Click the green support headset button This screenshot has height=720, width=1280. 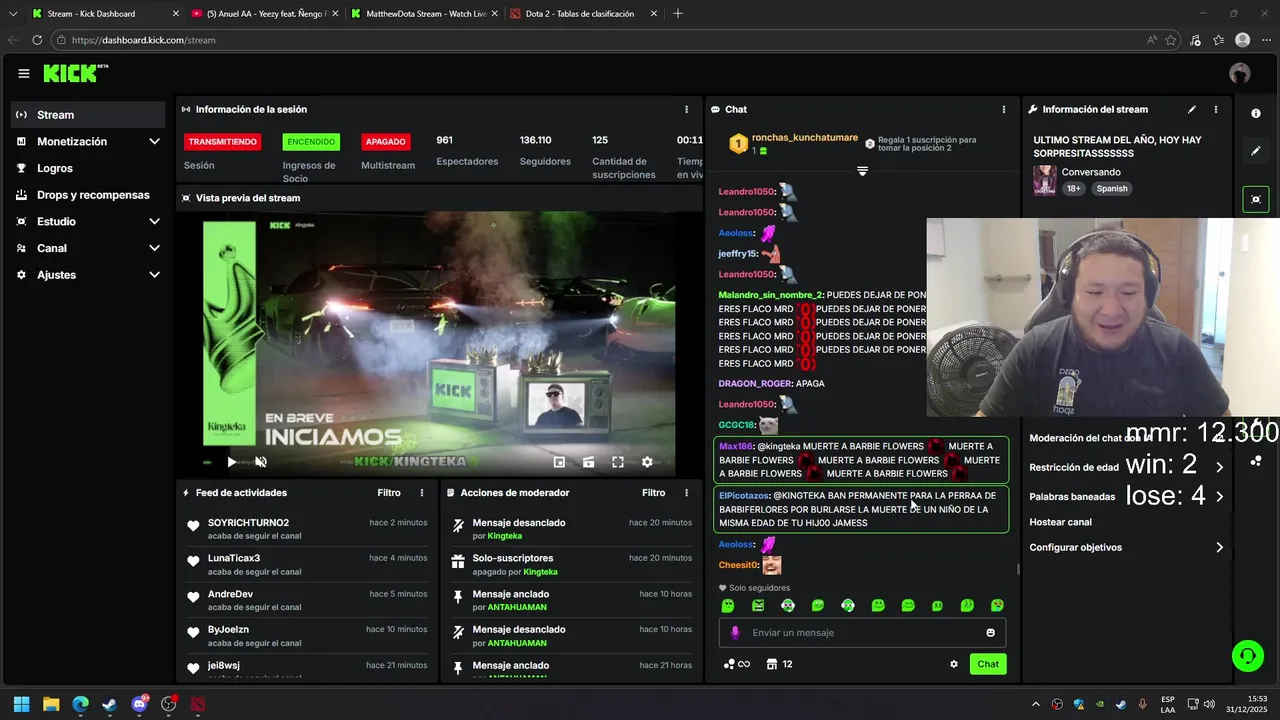tap(1247, 656)
